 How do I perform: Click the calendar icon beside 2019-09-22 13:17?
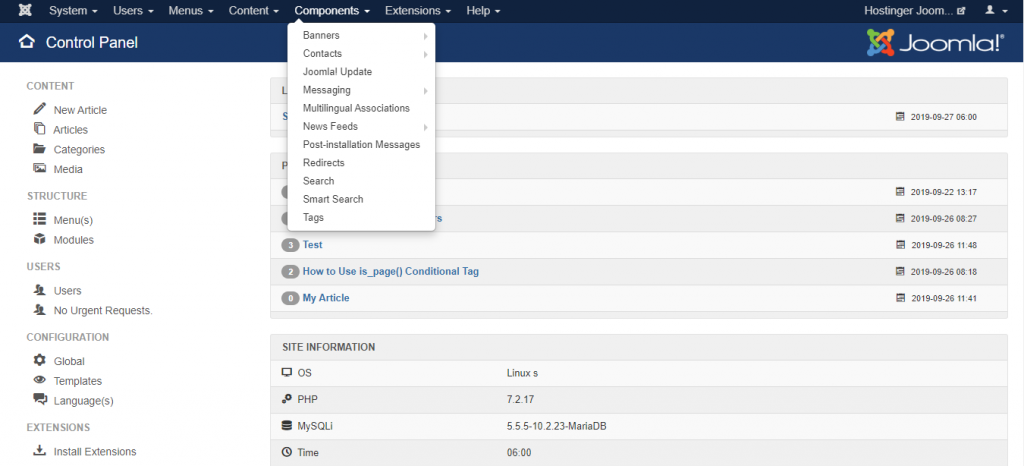pos(900,192)
